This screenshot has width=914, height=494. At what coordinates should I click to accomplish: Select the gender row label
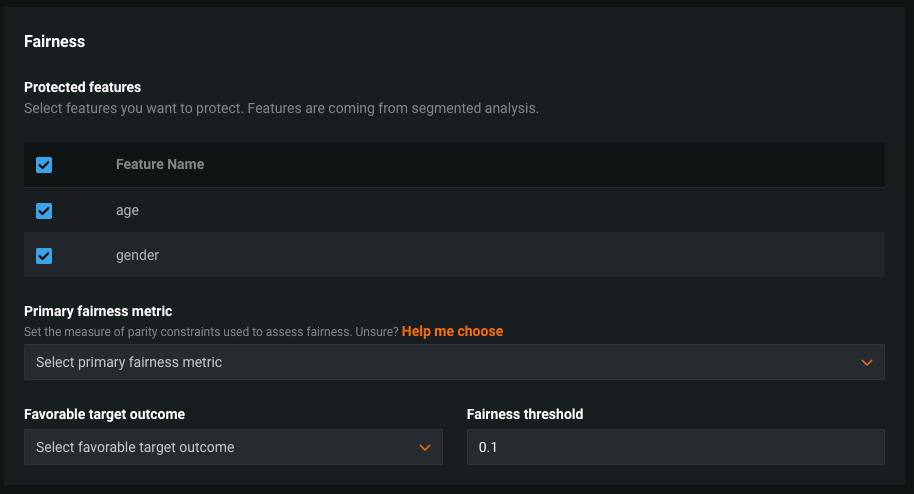tap(137, 255)
